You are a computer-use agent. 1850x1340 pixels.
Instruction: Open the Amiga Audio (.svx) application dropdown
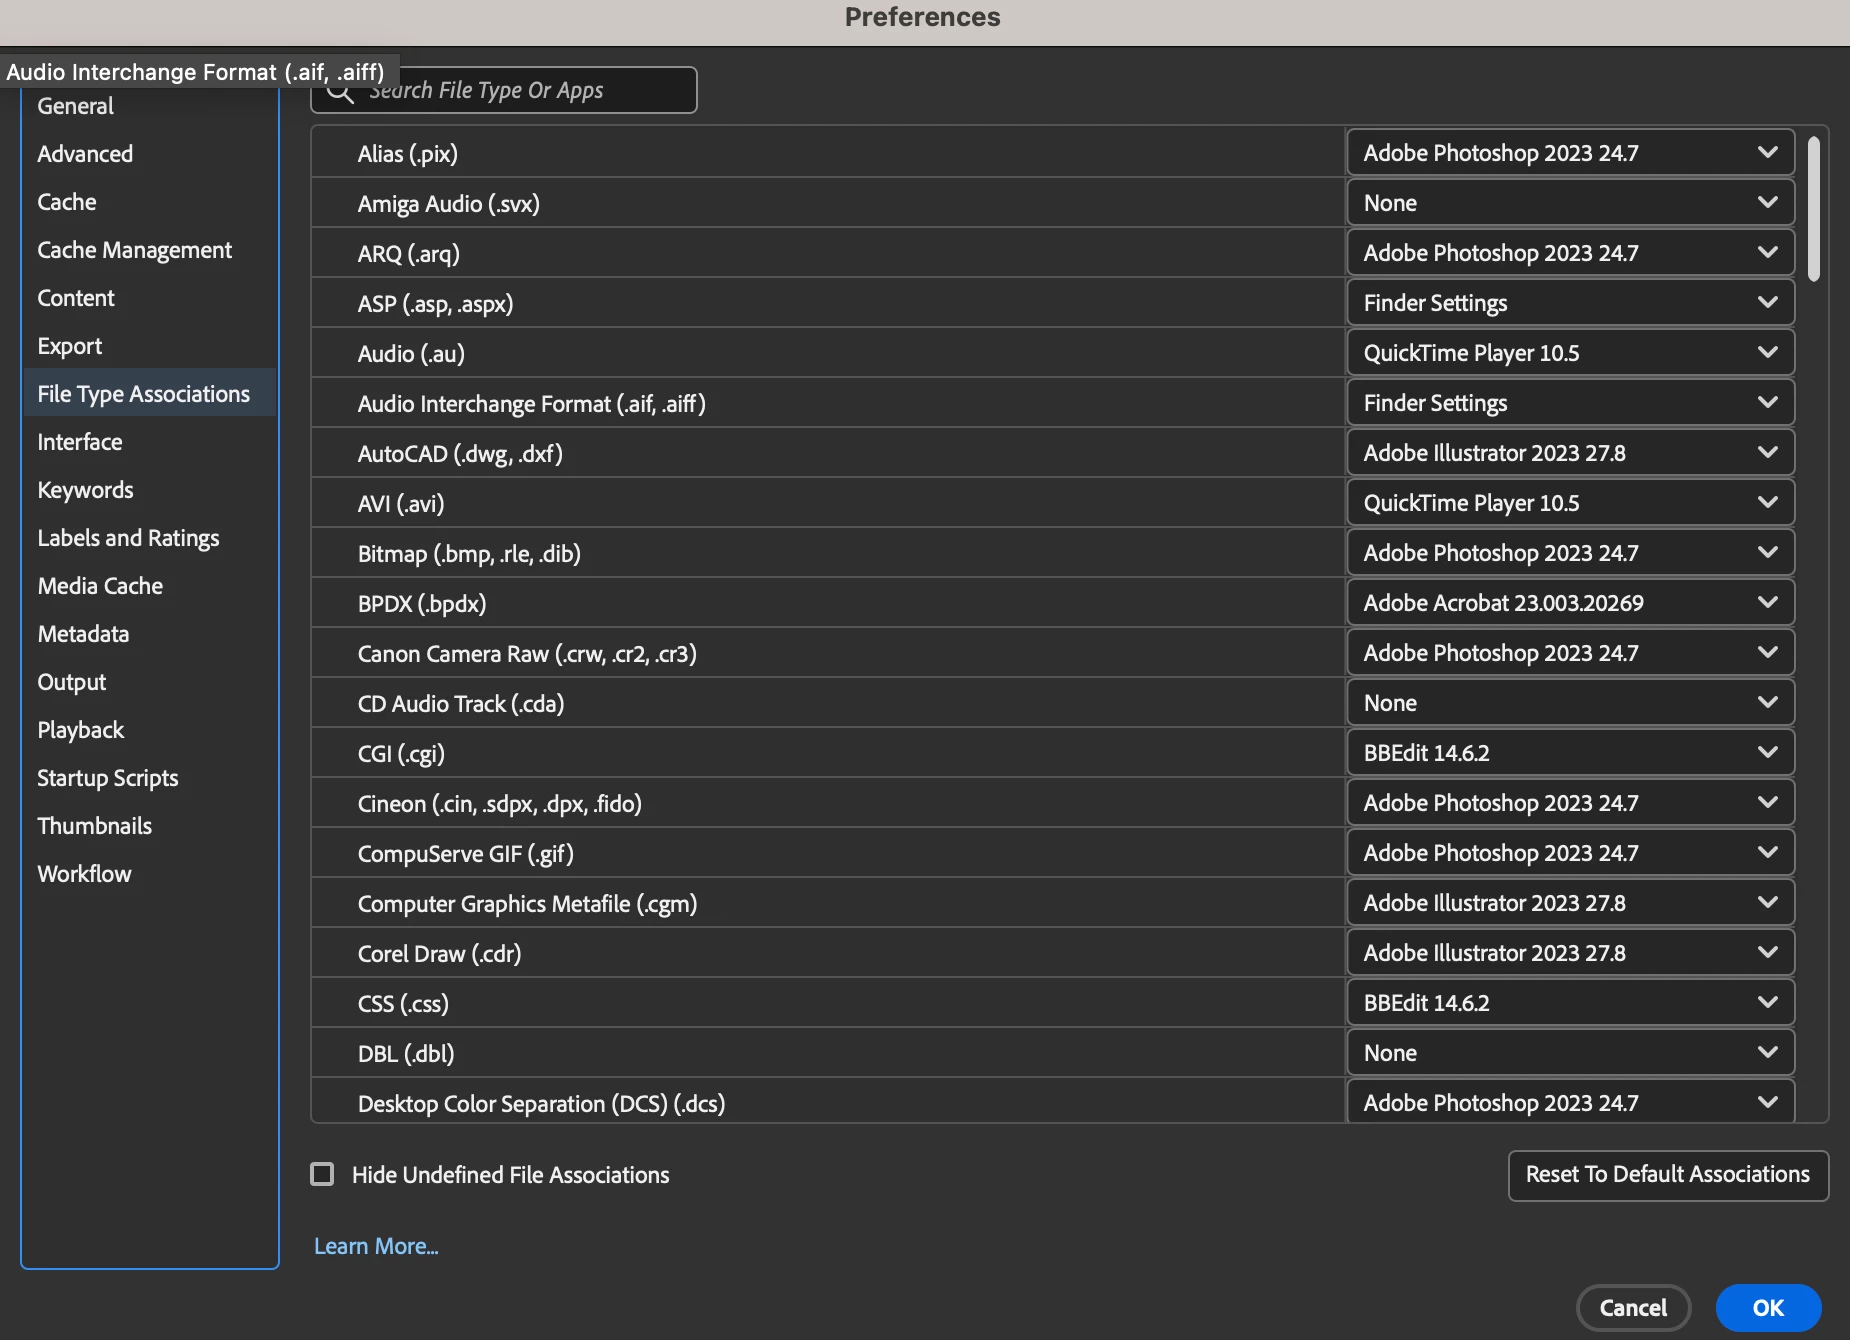click(x=1570, y=203)
